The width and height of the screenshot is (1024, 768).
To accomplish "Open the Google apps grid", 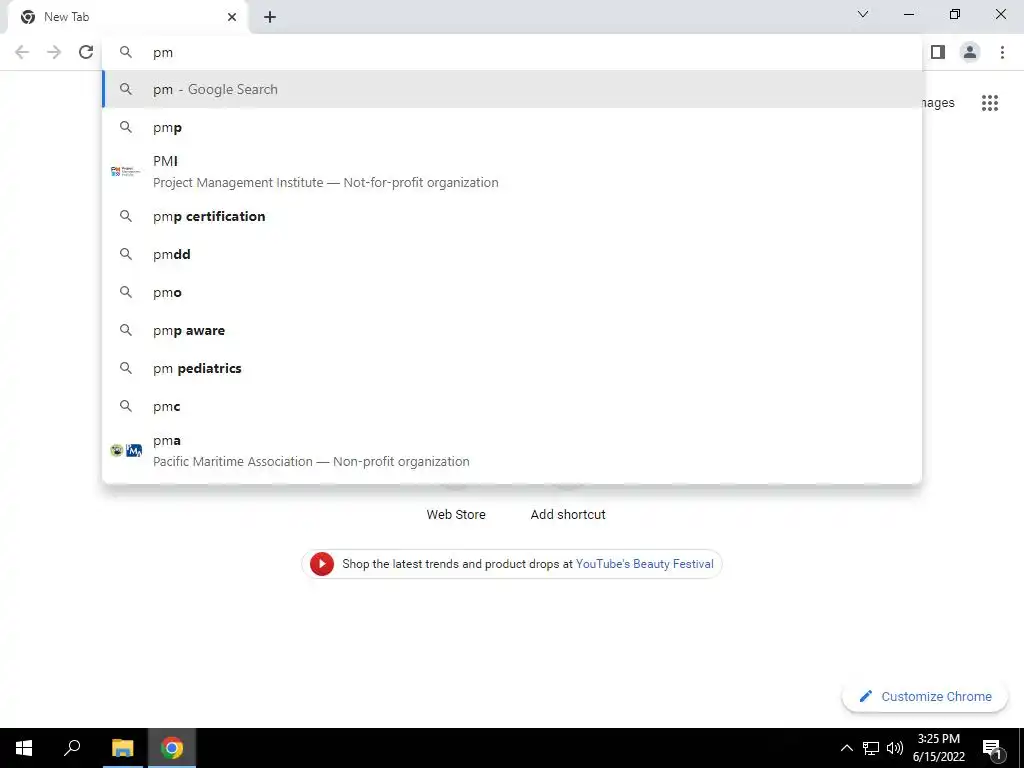I will (x=990, y=103).
